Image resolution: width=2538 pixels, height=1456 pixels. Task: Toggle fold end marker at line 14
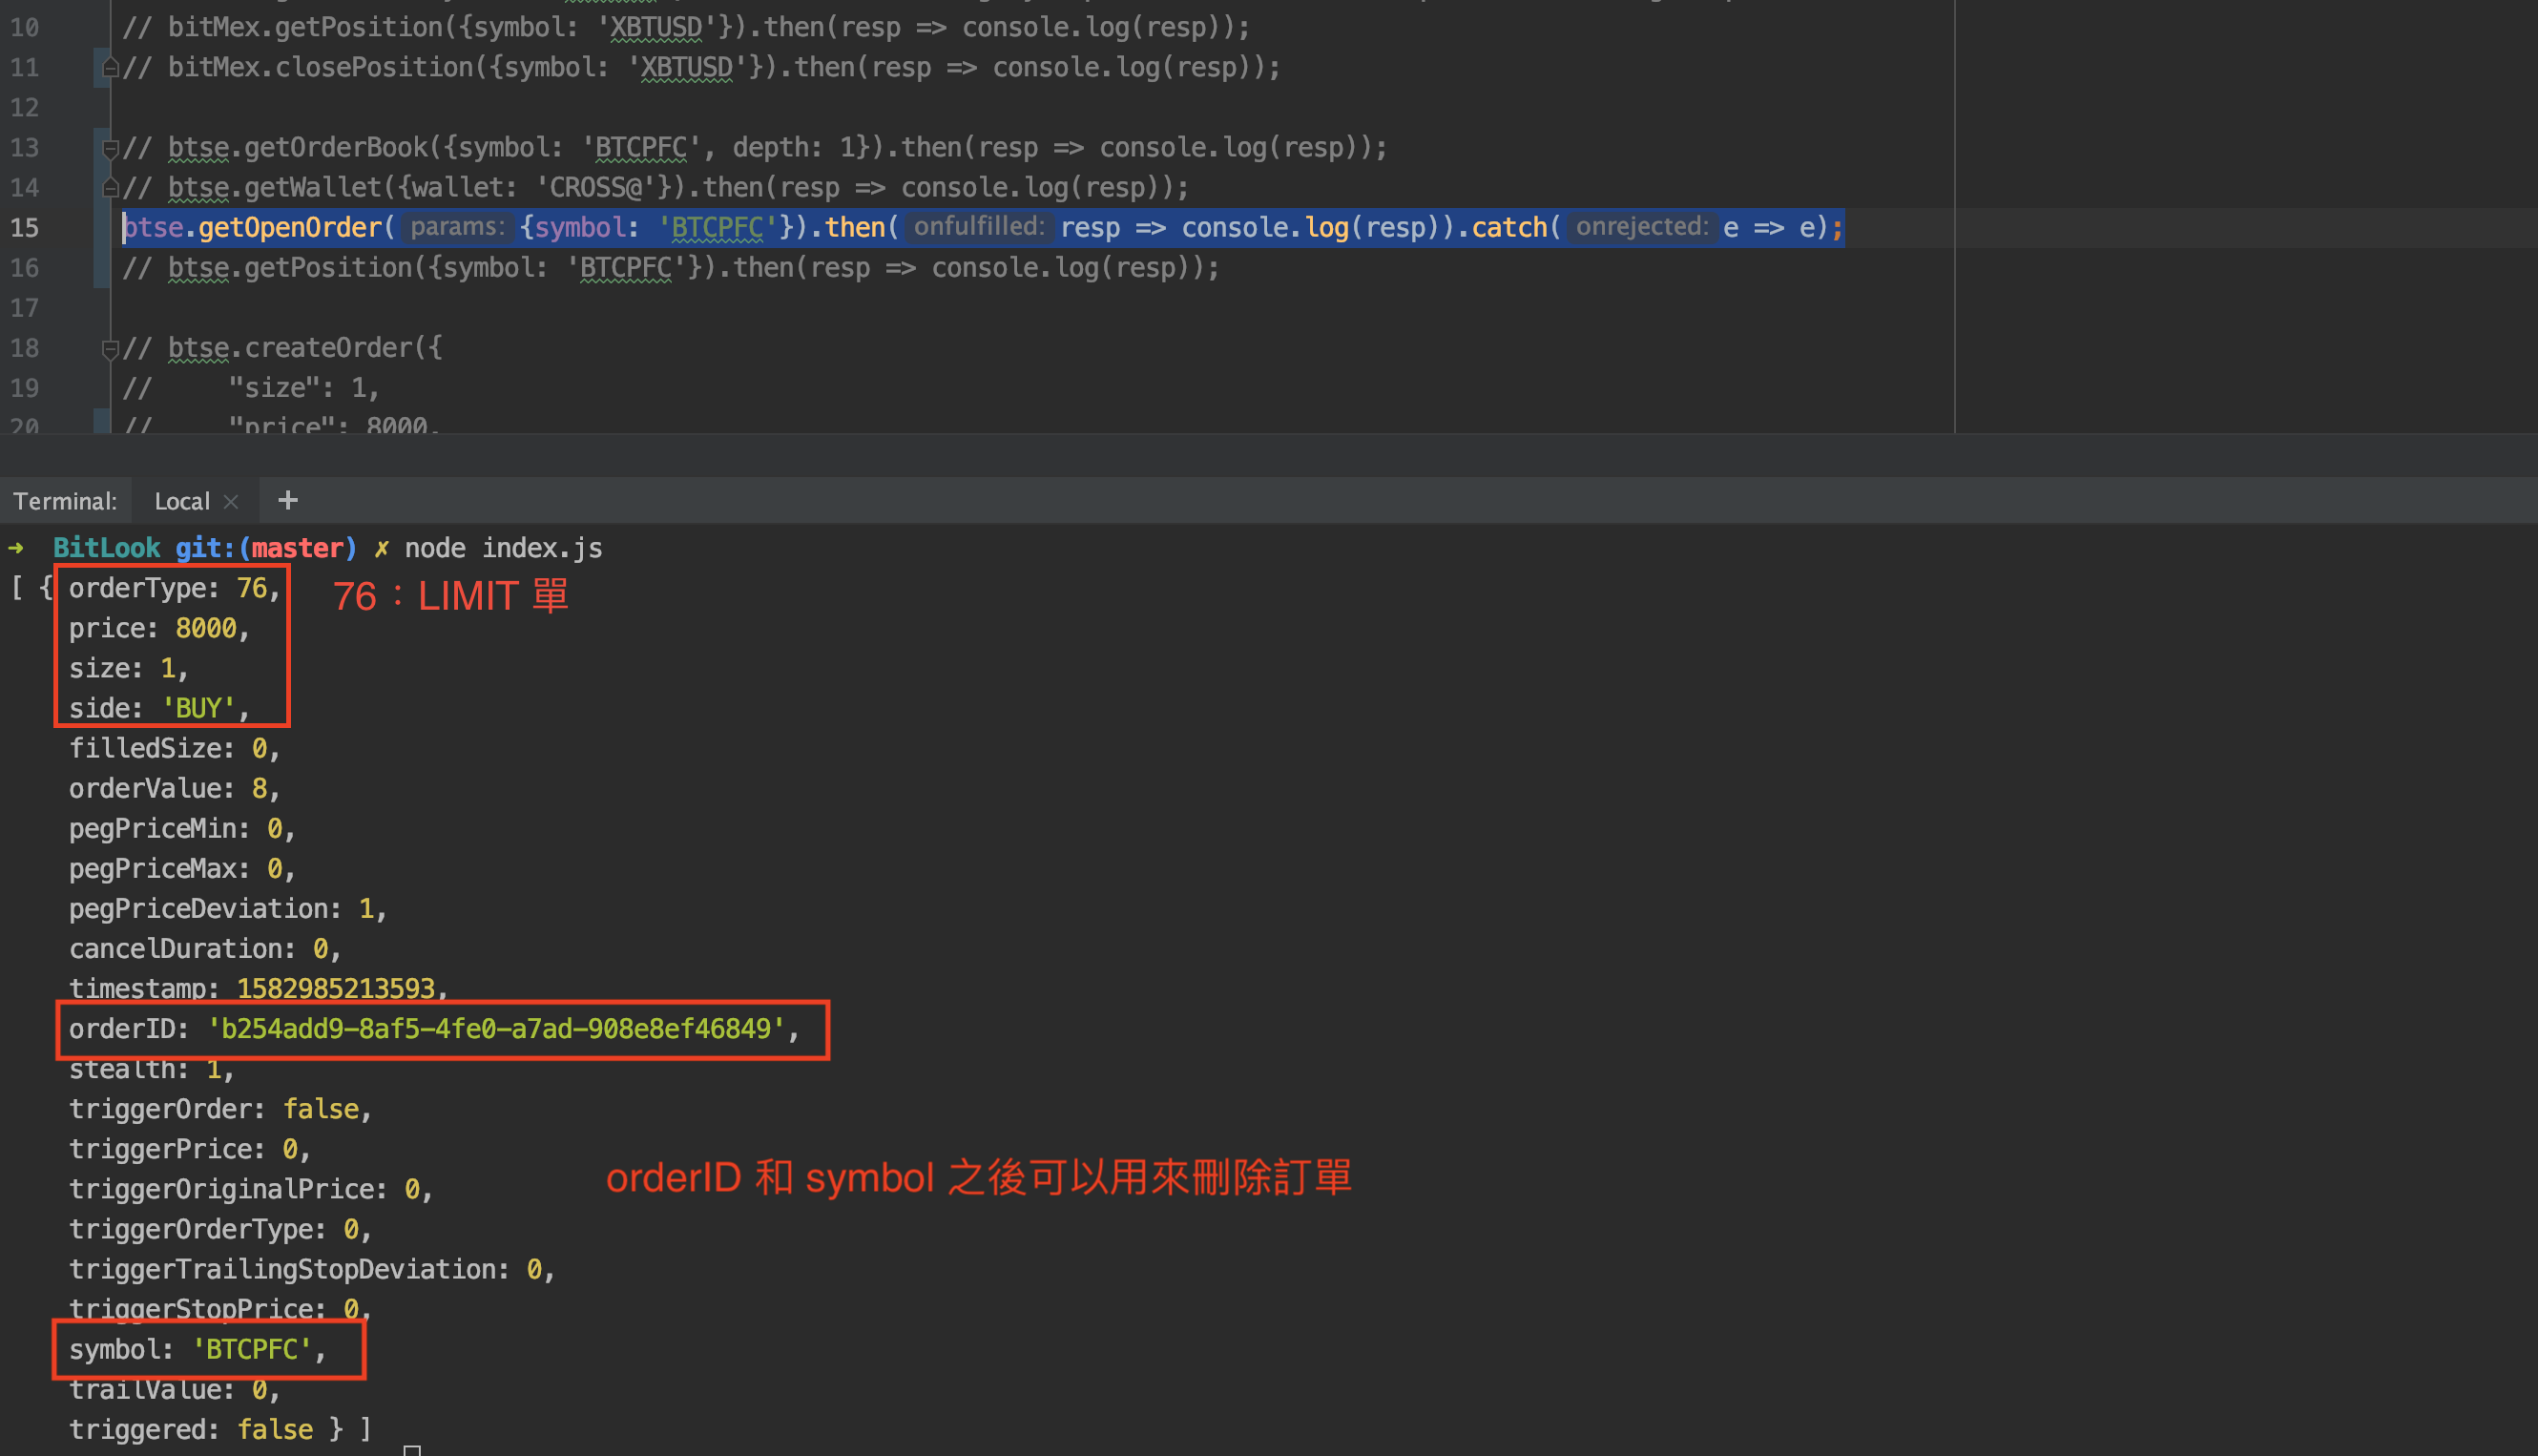point(111,188)
